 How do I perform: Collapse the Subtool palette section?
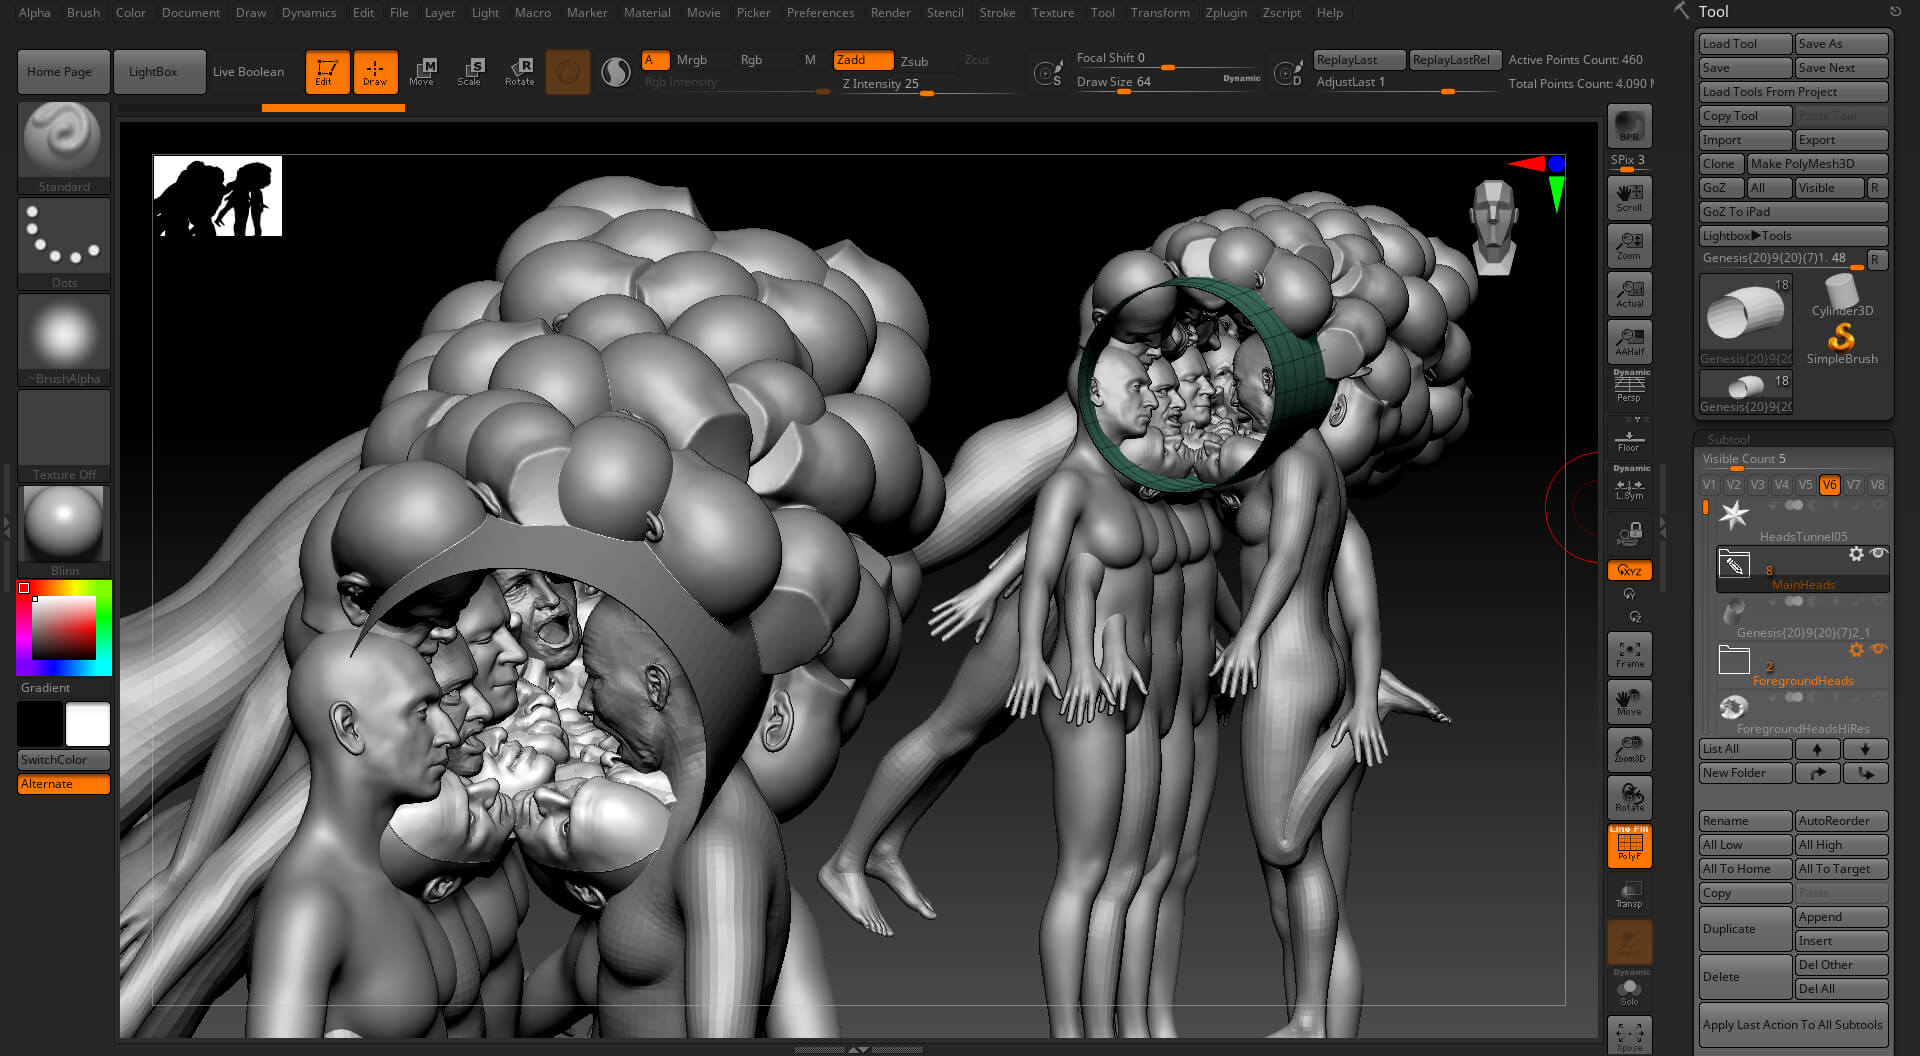(1728, 439)
